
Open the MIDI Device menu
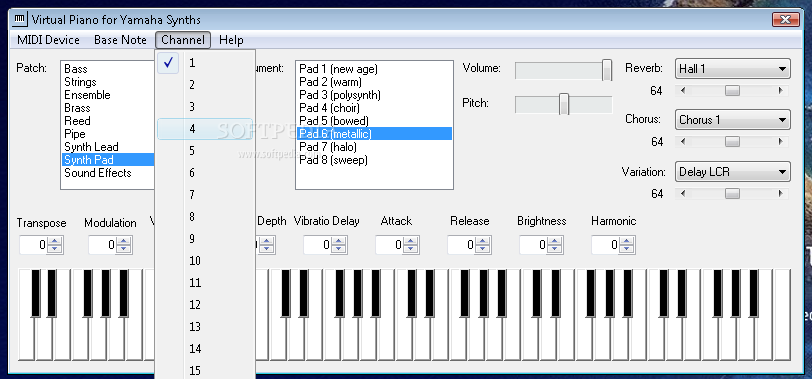click(x=48, y=40)
